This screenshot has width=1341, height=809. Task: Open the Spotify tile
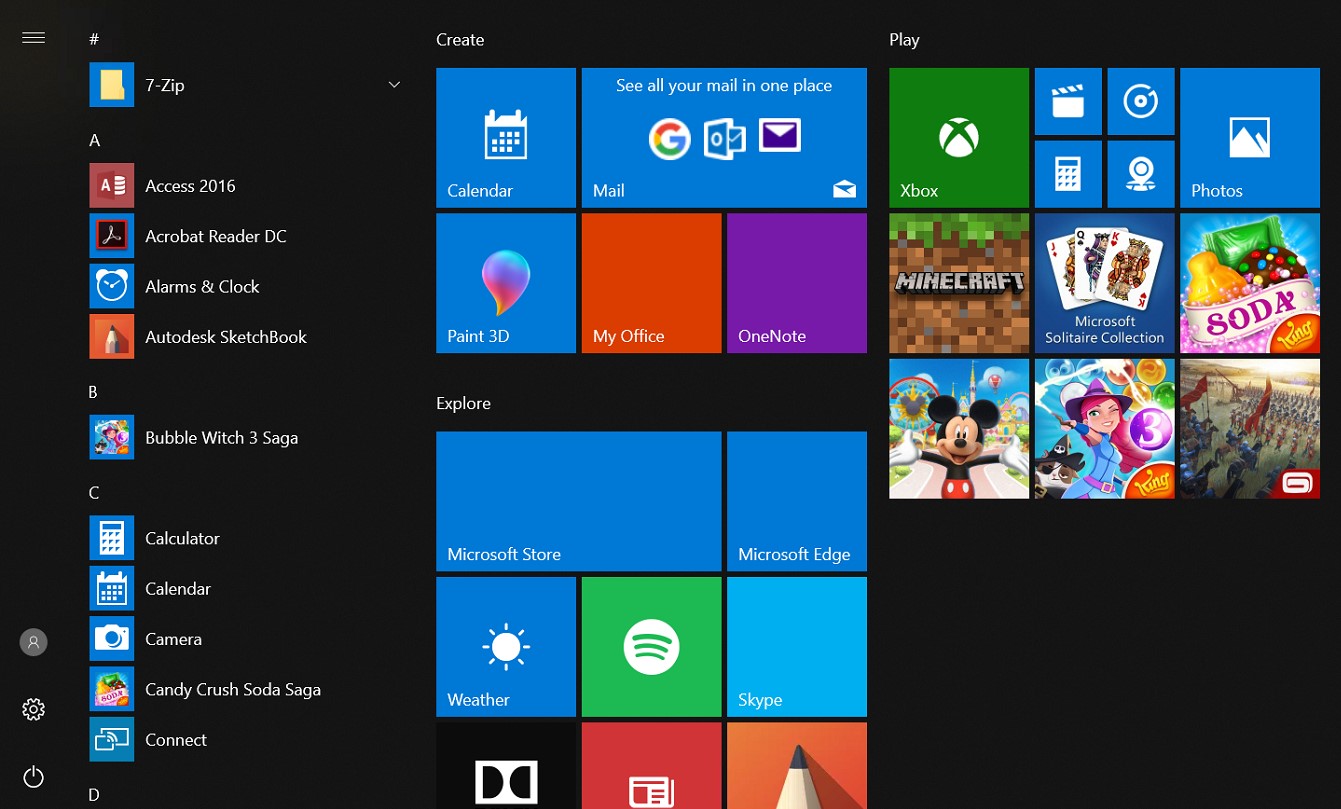click(651, 647)
